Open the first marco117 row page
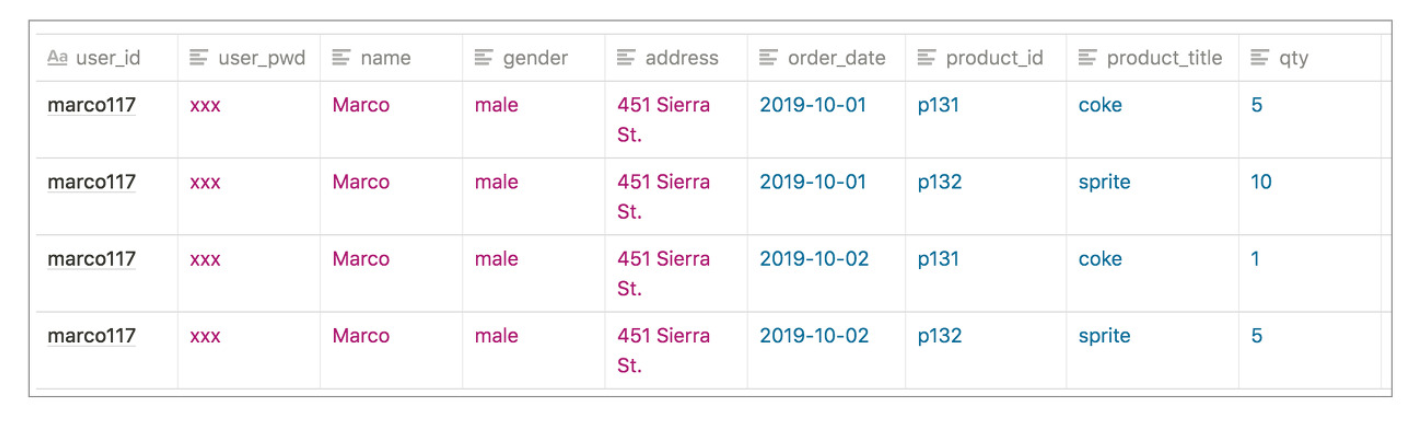The width and height of the screenshot is (1417, 426). tap(92, 105)
